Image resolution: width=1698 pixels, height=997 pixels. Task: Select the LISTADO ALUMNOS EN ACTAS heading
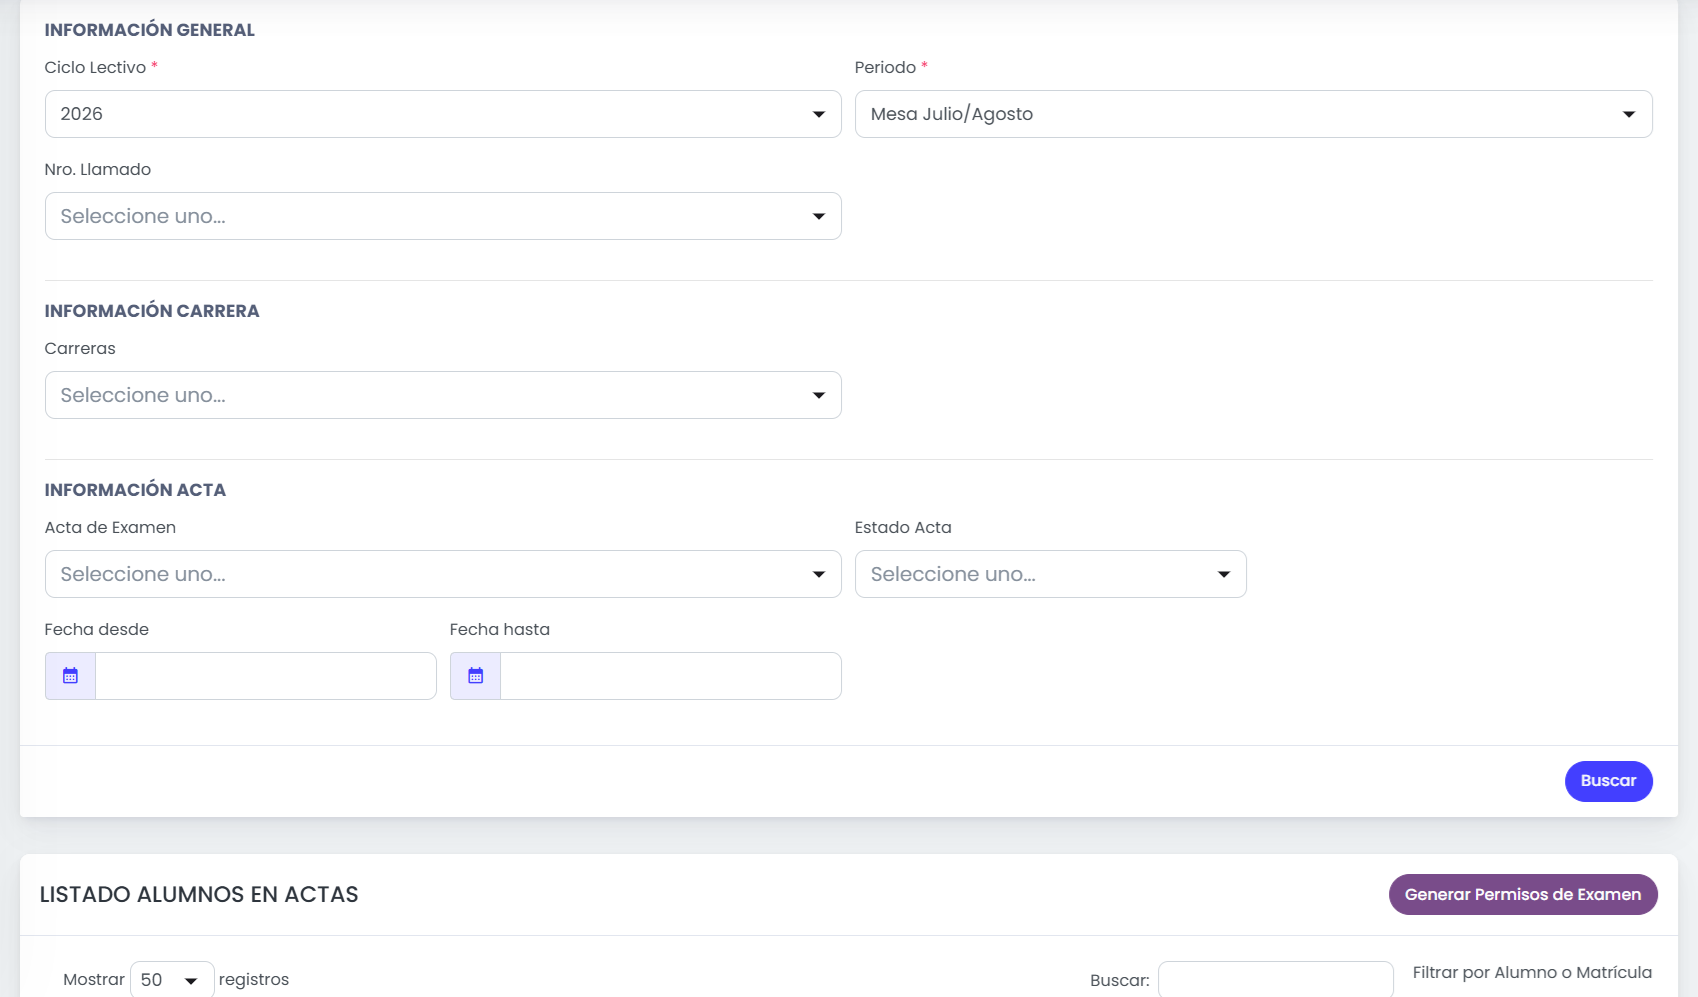point(199,894)
